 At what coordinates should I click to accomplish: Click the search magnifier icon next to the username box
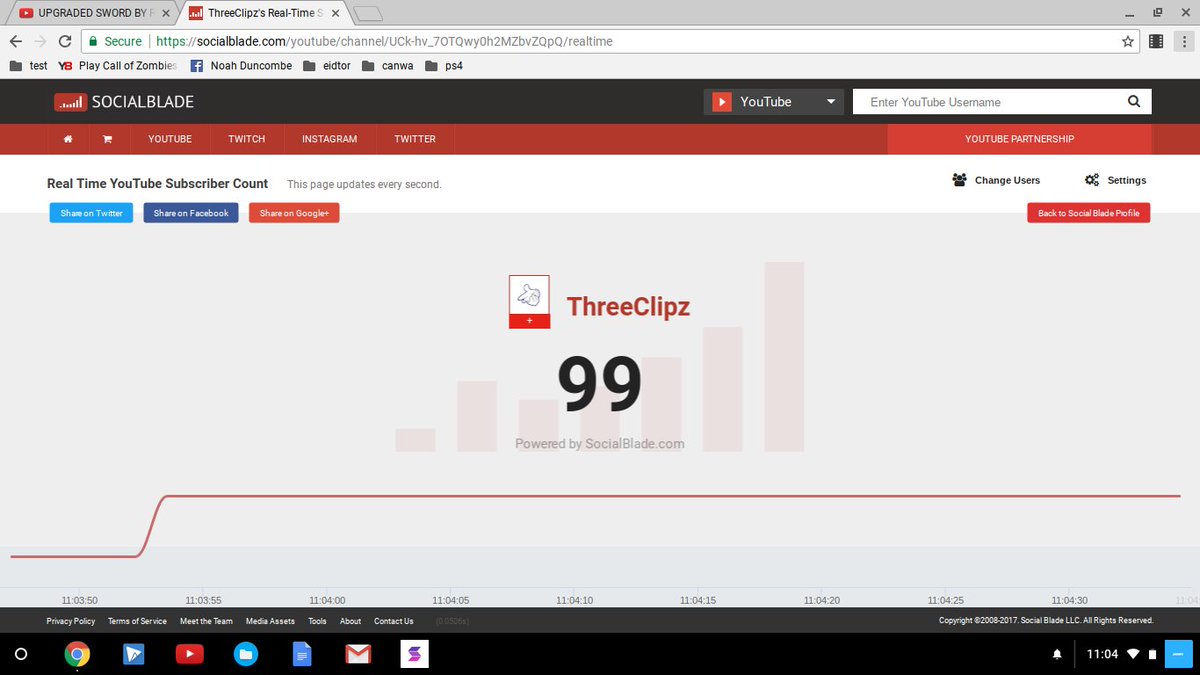pyautogui.click(x=1133, y=101)
